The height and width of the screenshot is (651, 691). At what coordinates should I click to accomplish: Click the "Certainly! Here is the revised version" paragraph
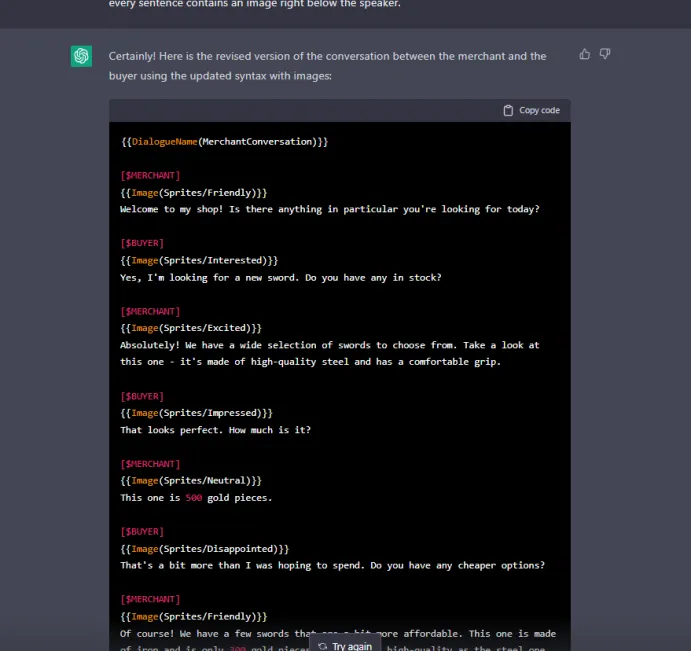click(x=328, y=65)
